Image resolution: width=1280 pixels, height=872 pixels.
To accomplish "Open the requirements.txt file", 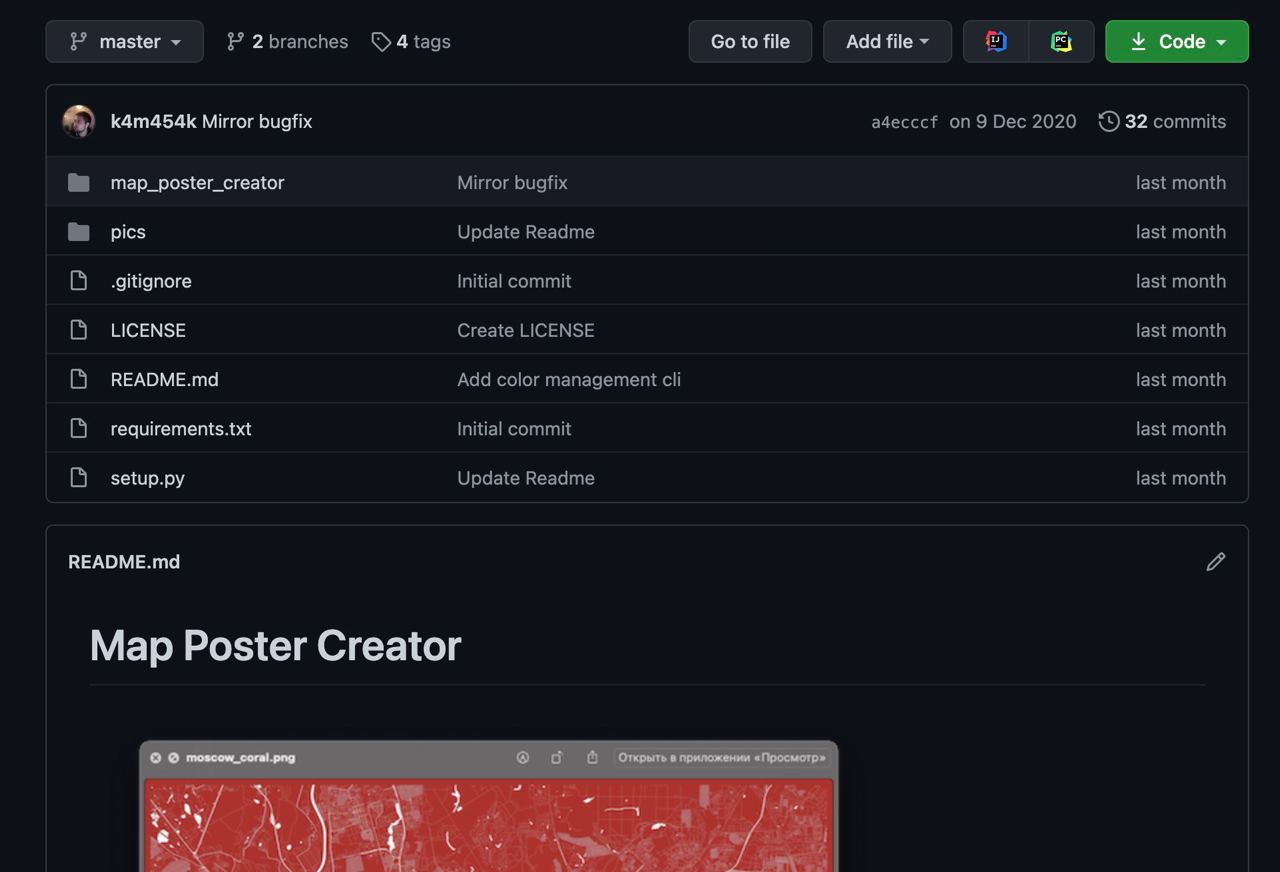I will coord(181,428).
